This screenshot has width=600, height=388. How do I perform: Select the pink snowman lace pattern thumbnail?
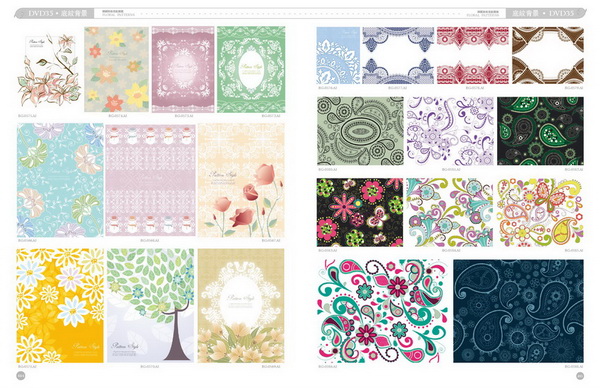[150, 180]
